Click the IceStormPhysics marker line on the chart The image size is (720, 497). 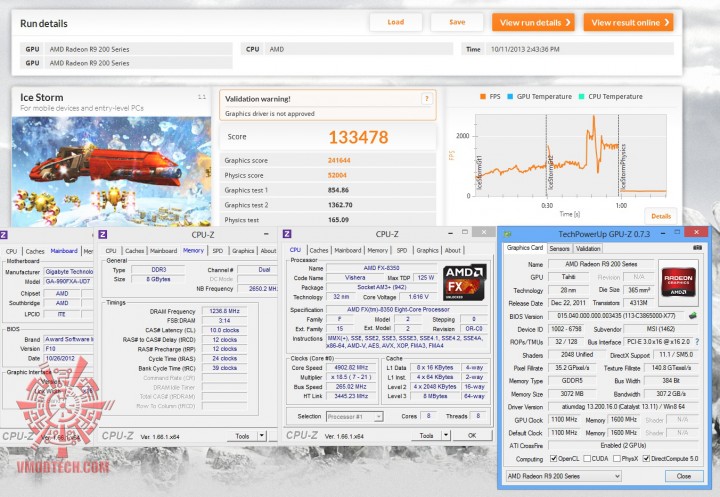click(619, 155)
